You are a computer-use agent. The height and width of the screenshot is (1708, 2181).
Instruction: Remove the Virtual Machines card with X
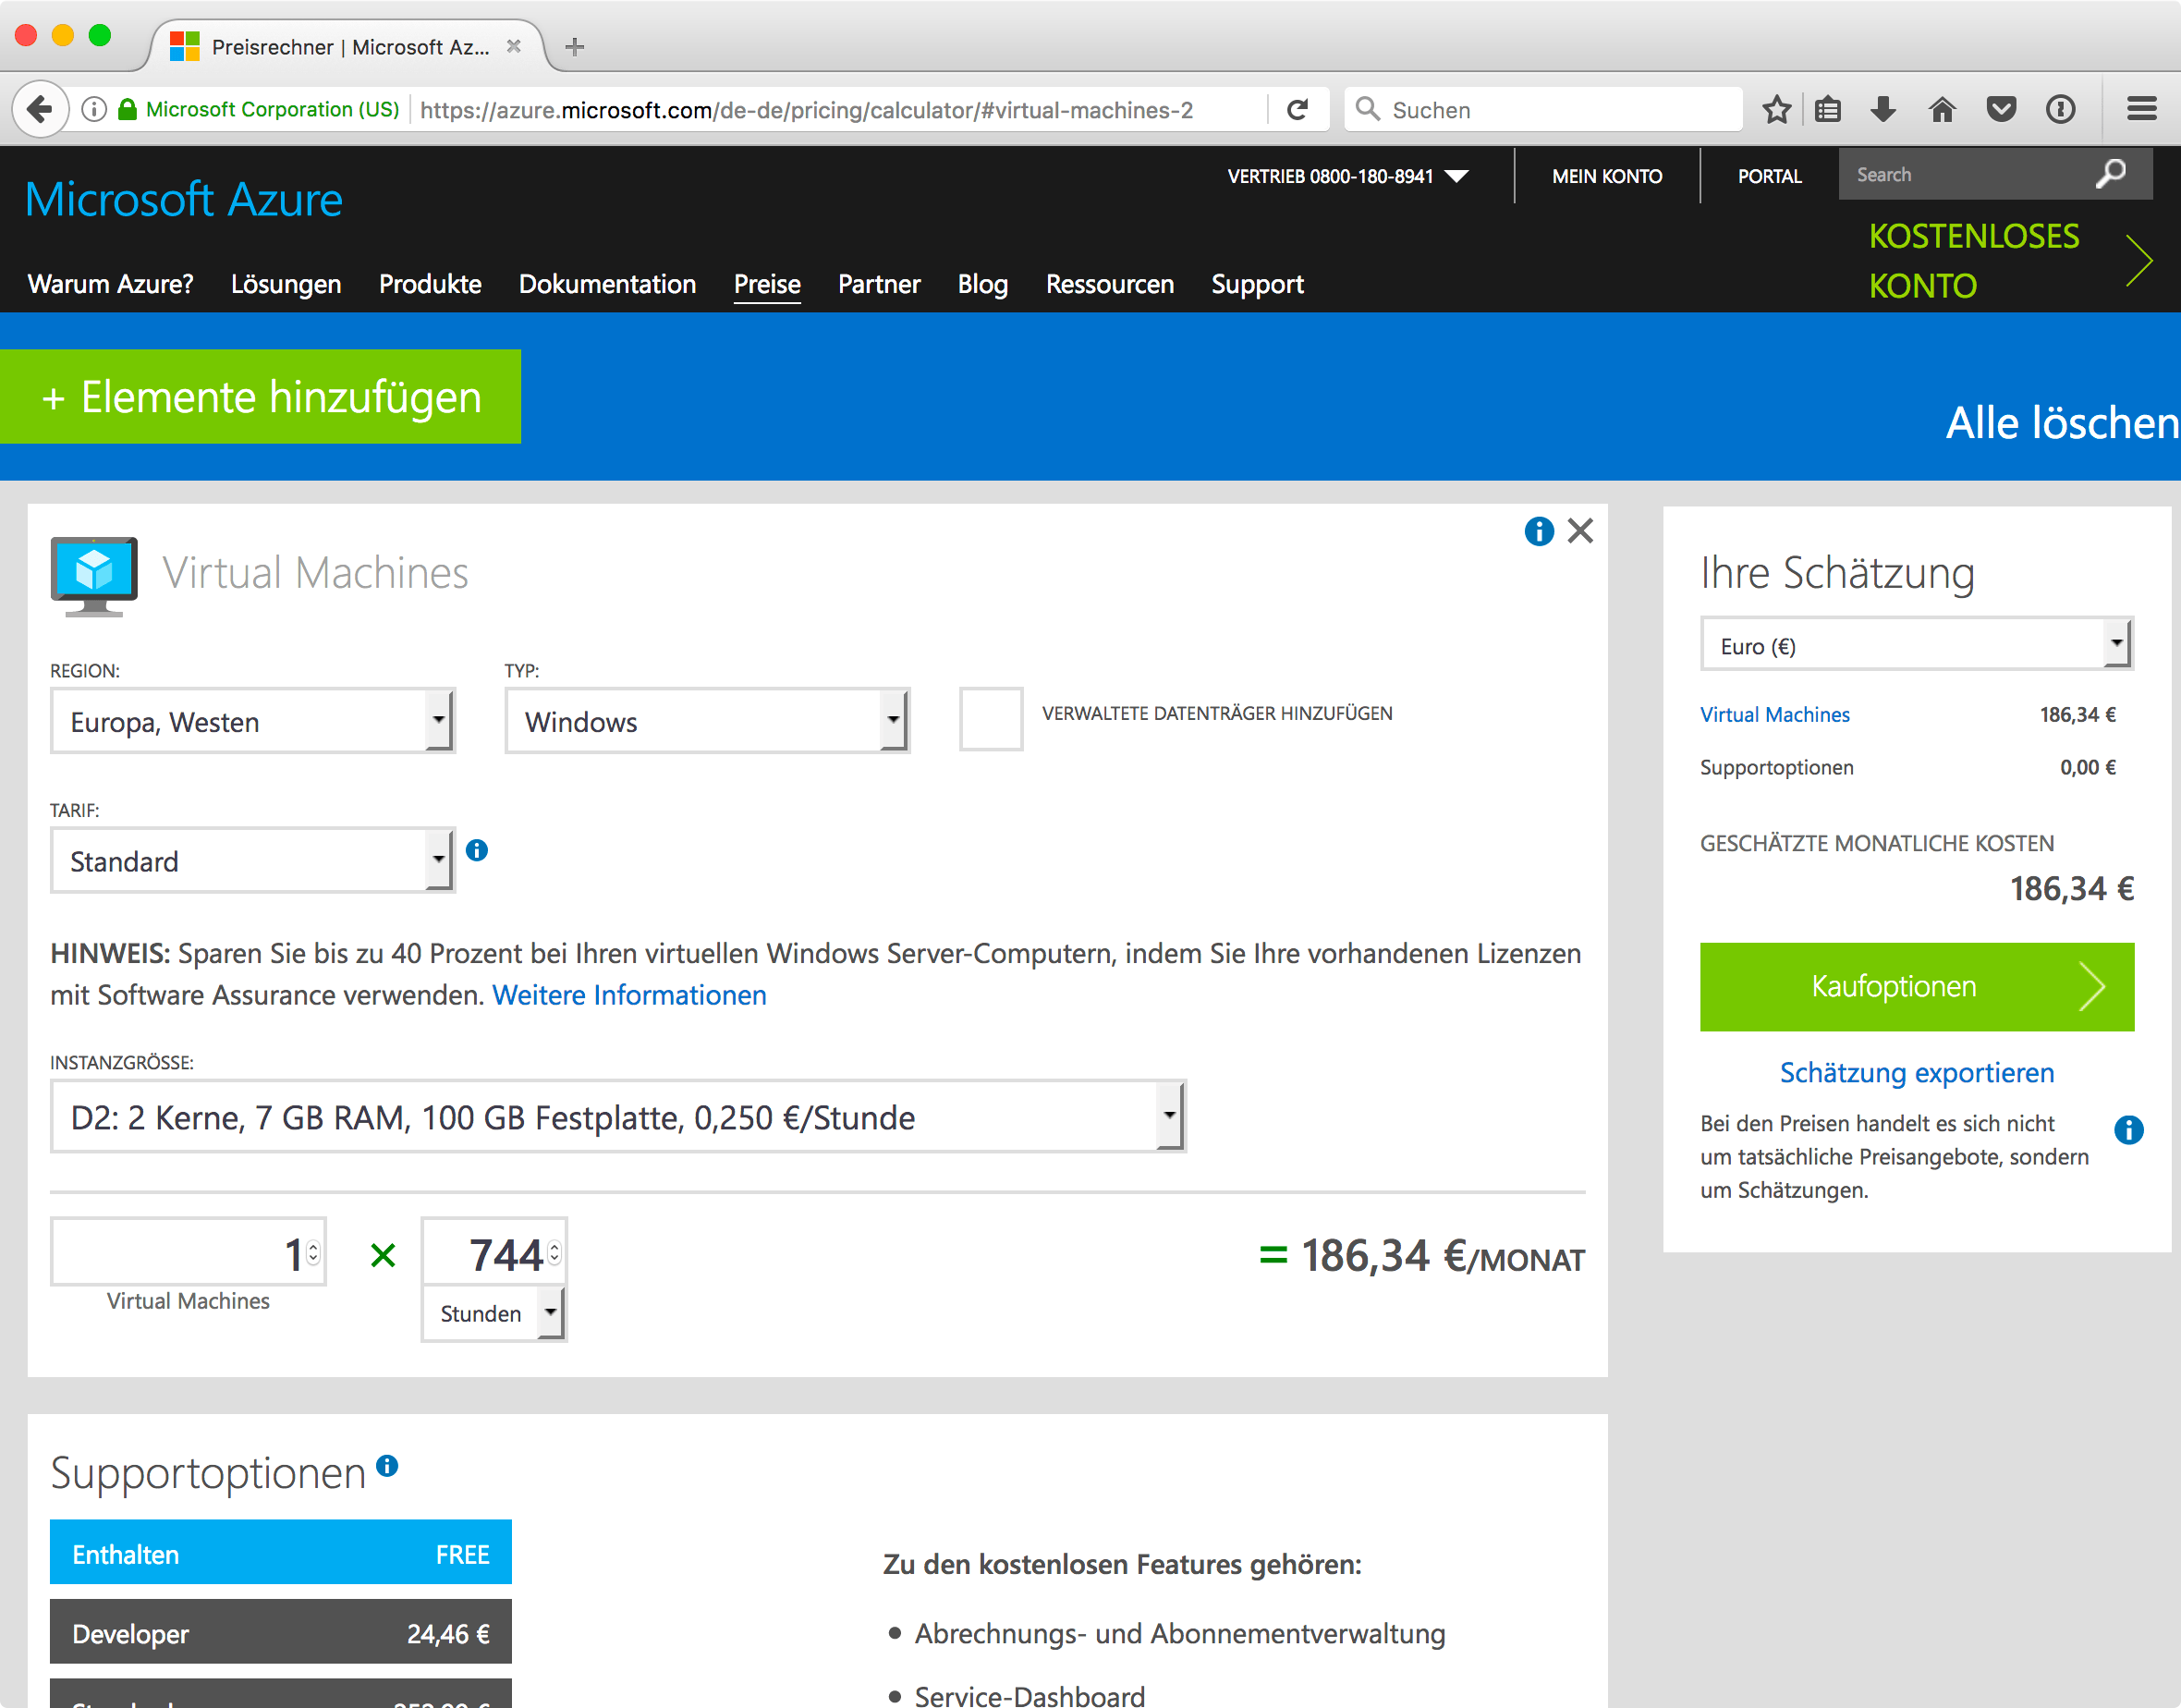click(x=1581, y=530)
